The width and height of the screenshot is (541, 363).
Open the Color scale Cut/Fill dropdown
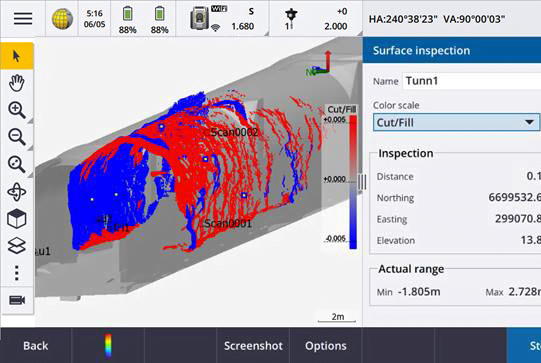click(456, 122)
